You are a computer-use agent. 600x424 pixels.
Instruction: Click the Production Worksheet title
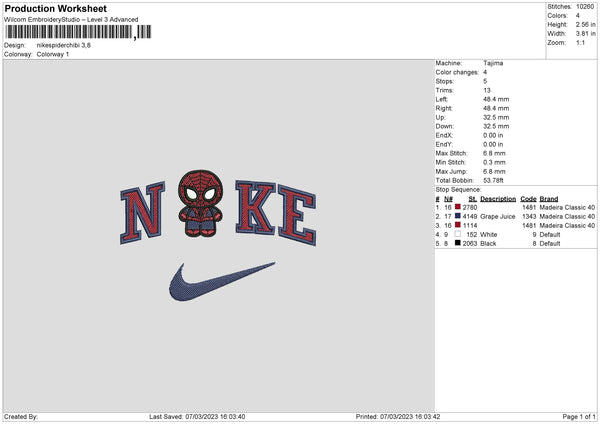[55, 8]
